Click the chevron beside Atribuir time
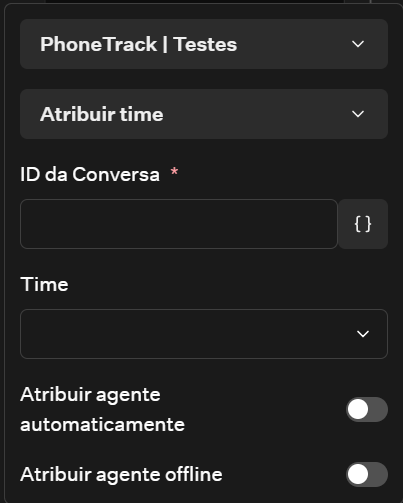Viewport: 403px width, 503px height. (358, 114)
